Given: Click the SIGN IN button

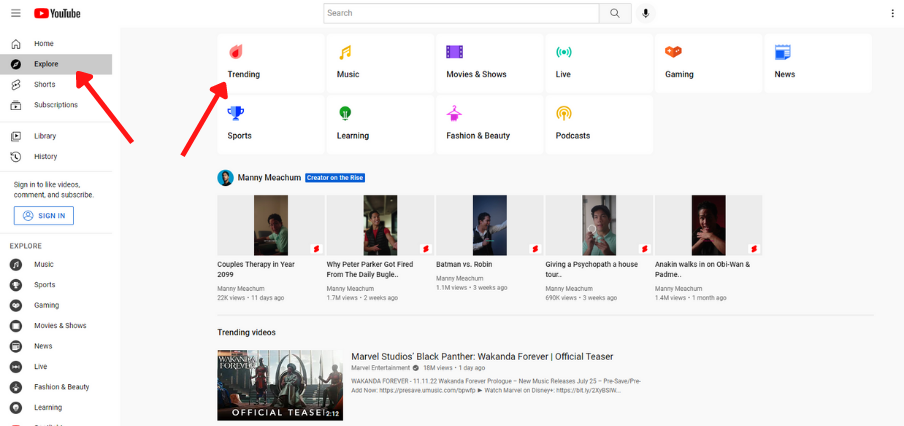Looking at the screenshot, I should (44, 215).
